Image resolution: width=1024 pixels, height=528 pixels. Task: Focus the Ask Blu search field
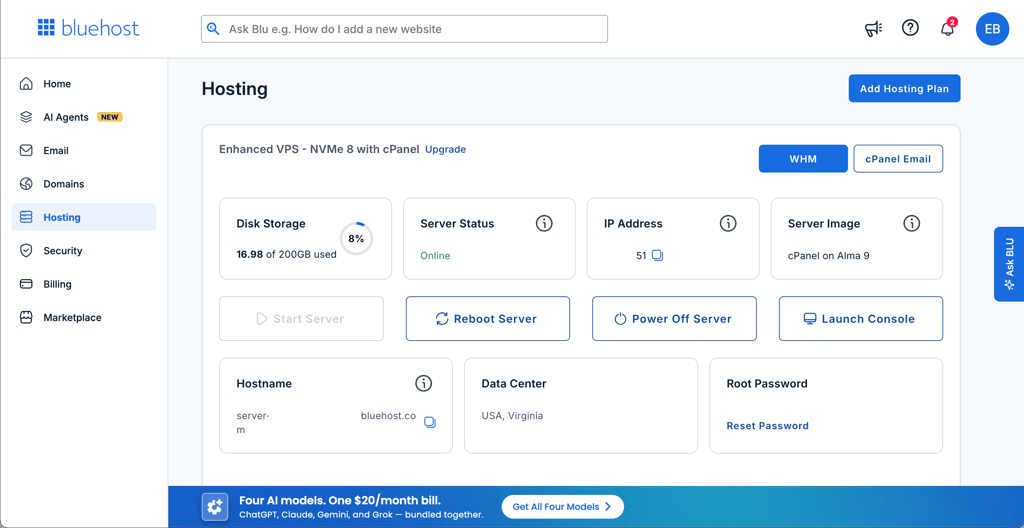pyautogui.click(x=404, y=29)
